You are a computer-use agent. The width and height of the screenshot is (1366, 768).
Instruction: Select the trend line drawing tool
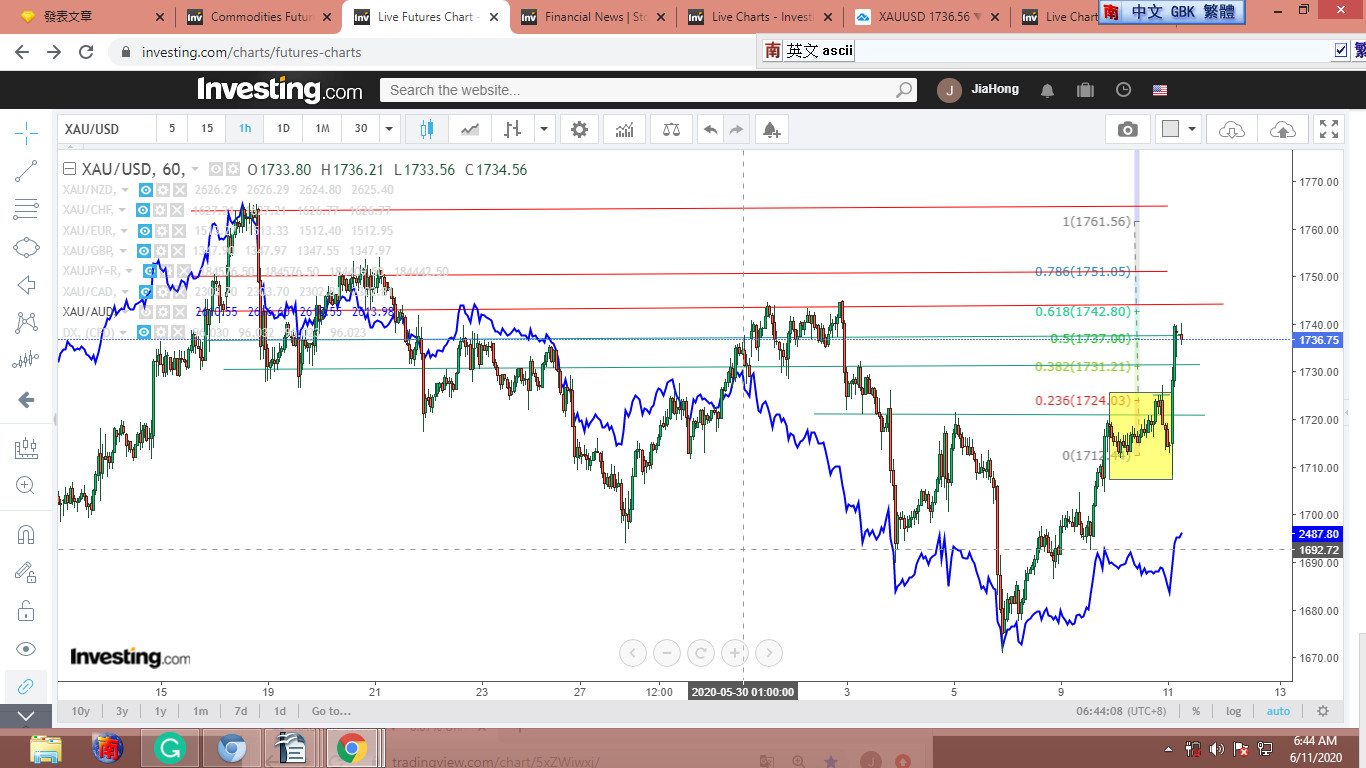coord(27,172)
